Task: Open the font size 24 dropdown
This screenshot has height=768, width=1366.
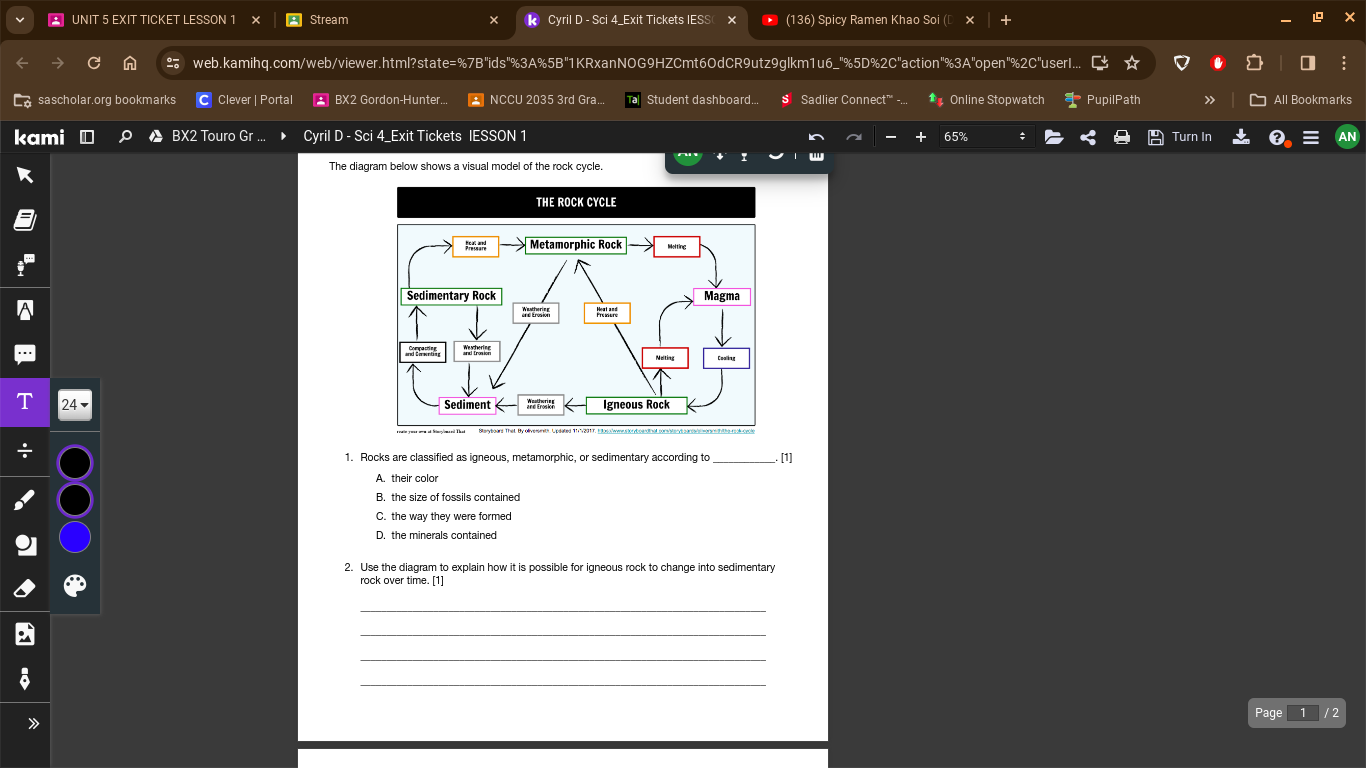Action: coord(75,405)
